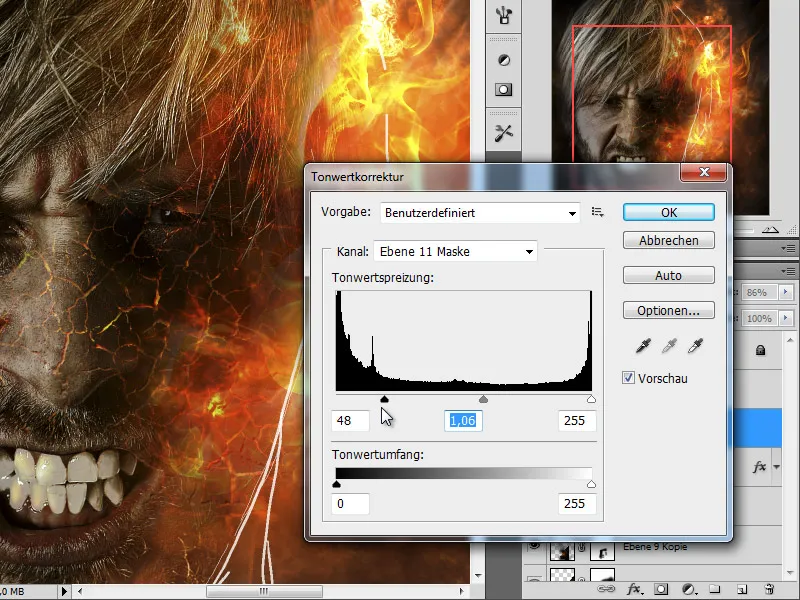
Task: Click the Layers panel scroll-down arrow
Action: click(790, 573)
